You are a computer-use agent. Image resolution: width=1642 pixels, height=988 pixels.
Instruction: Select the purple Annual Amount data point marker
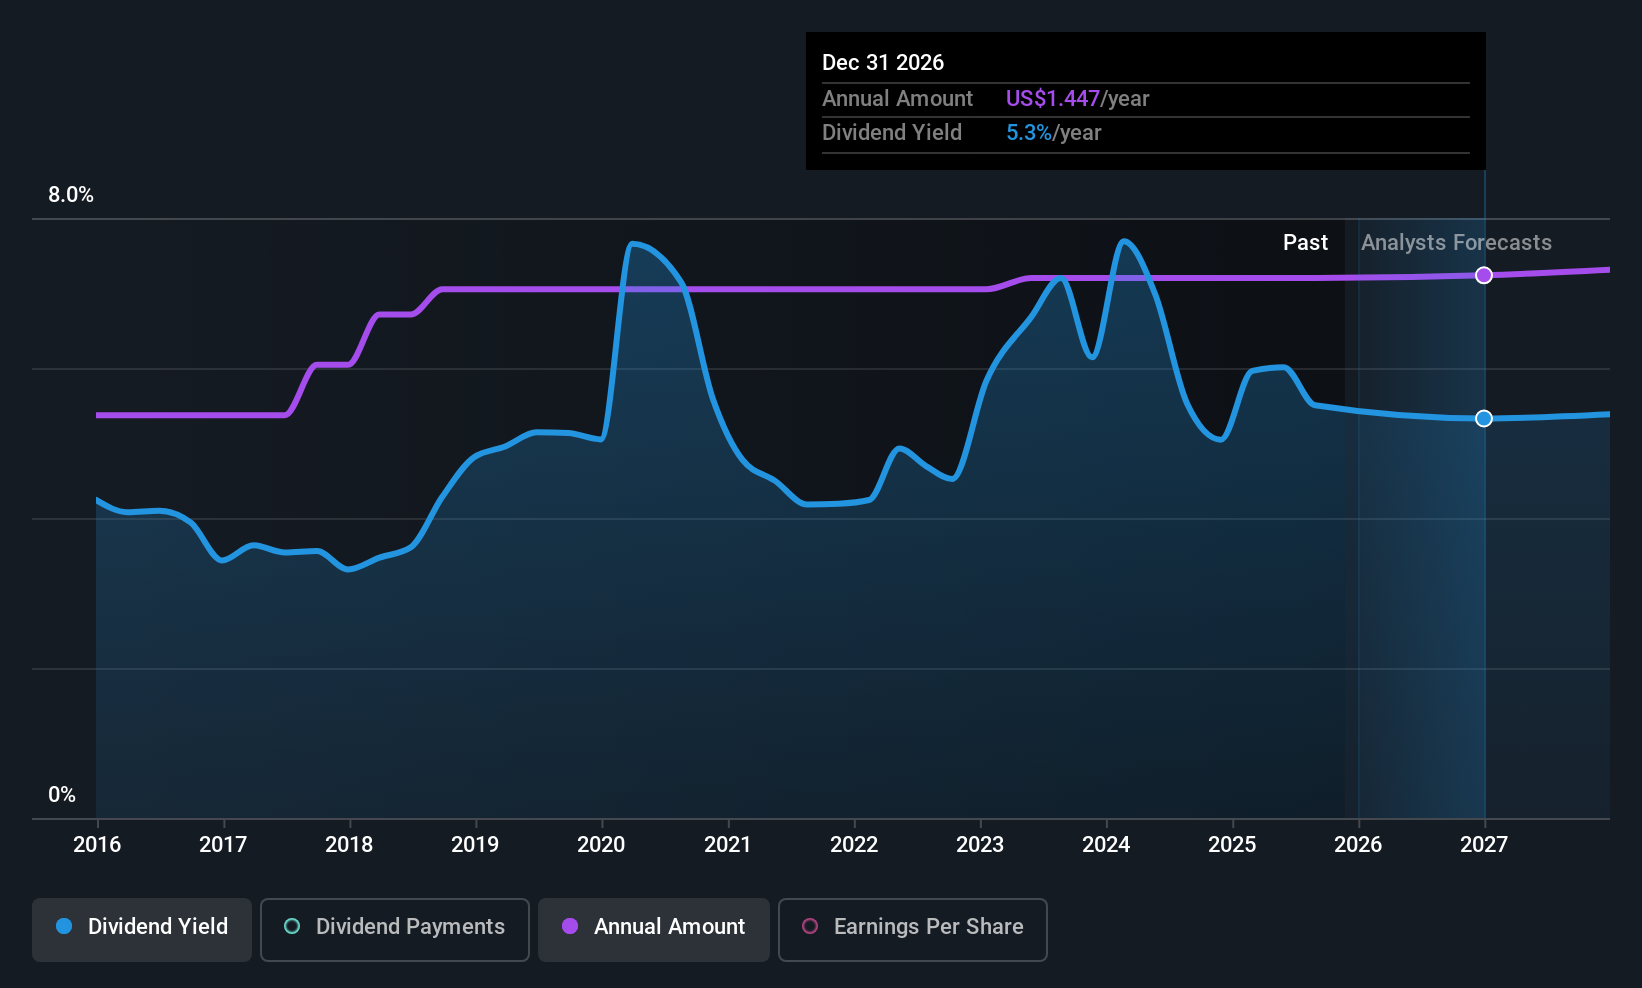coord(1484,275)
